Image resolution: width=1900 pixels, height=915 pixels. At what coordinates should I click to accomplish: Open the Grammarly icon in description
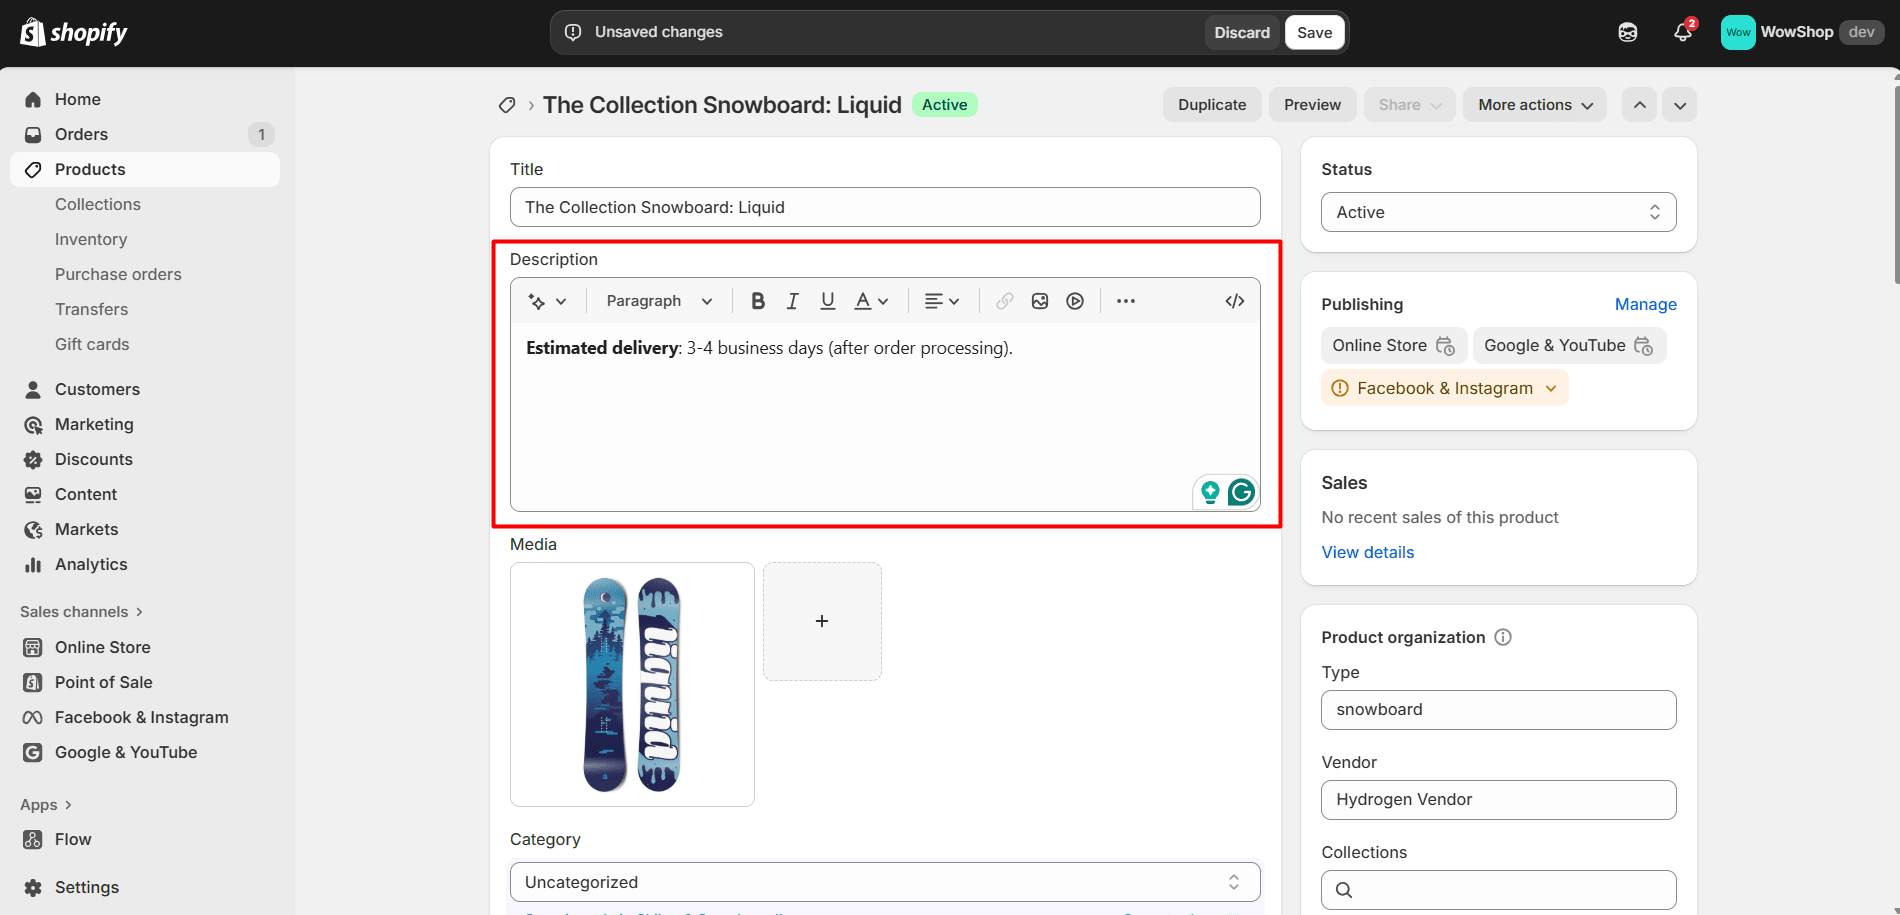[x=1241, y=492]
